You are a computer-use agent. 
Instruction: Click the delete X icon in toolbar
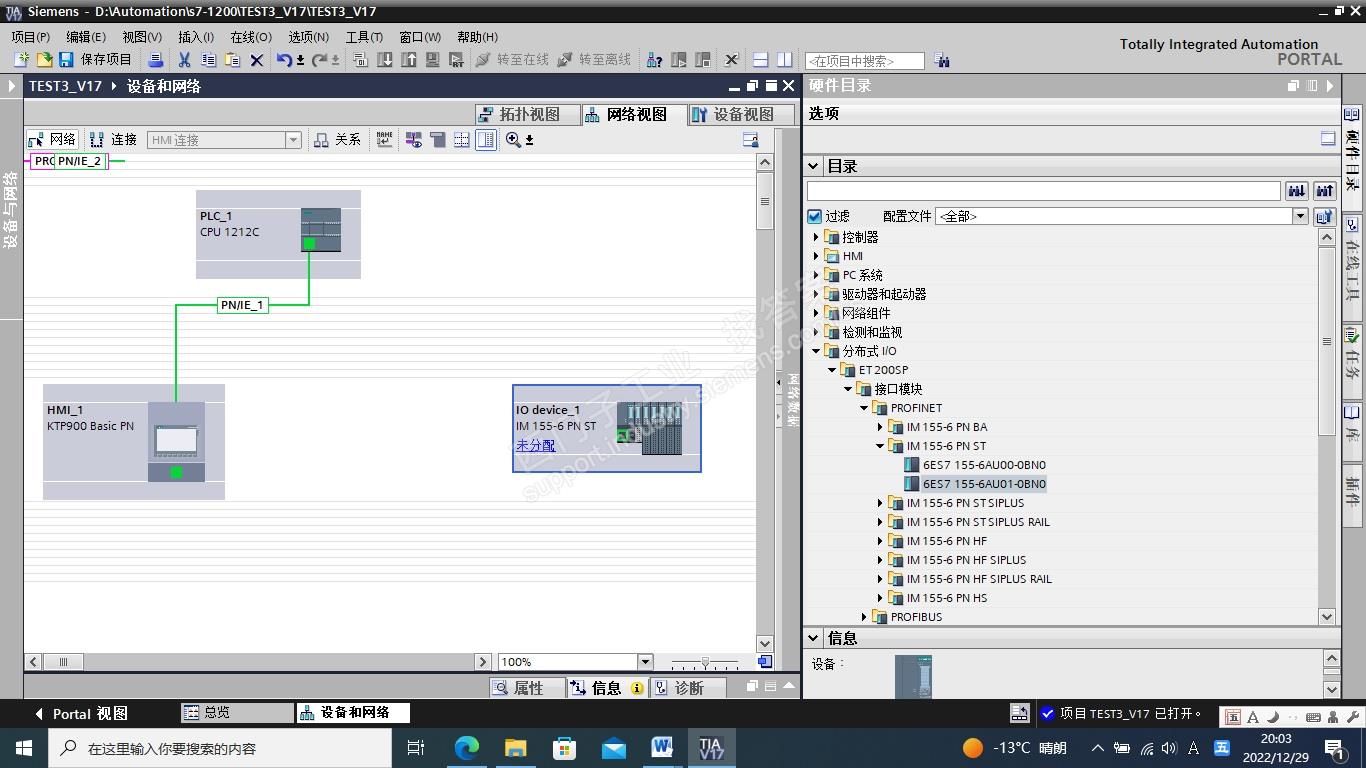[257, 60]
